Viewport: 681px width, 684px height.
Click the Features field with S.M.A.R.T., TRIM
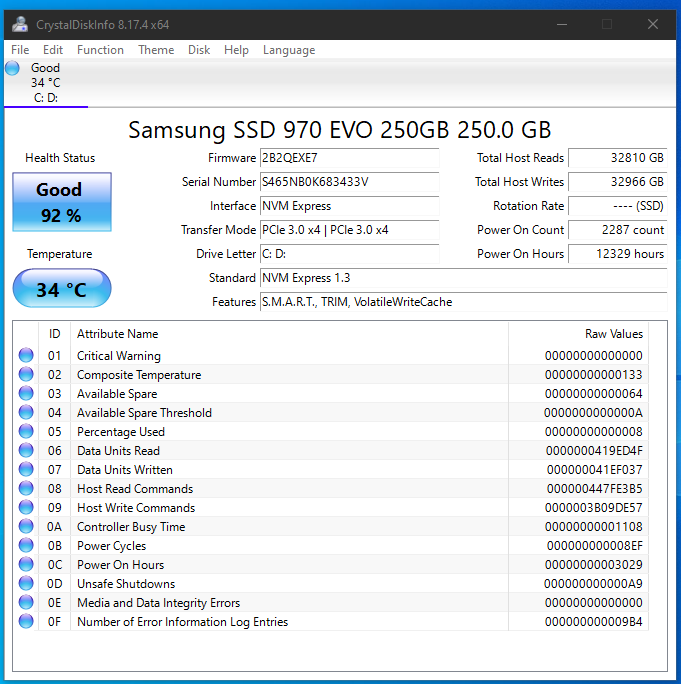463,302
